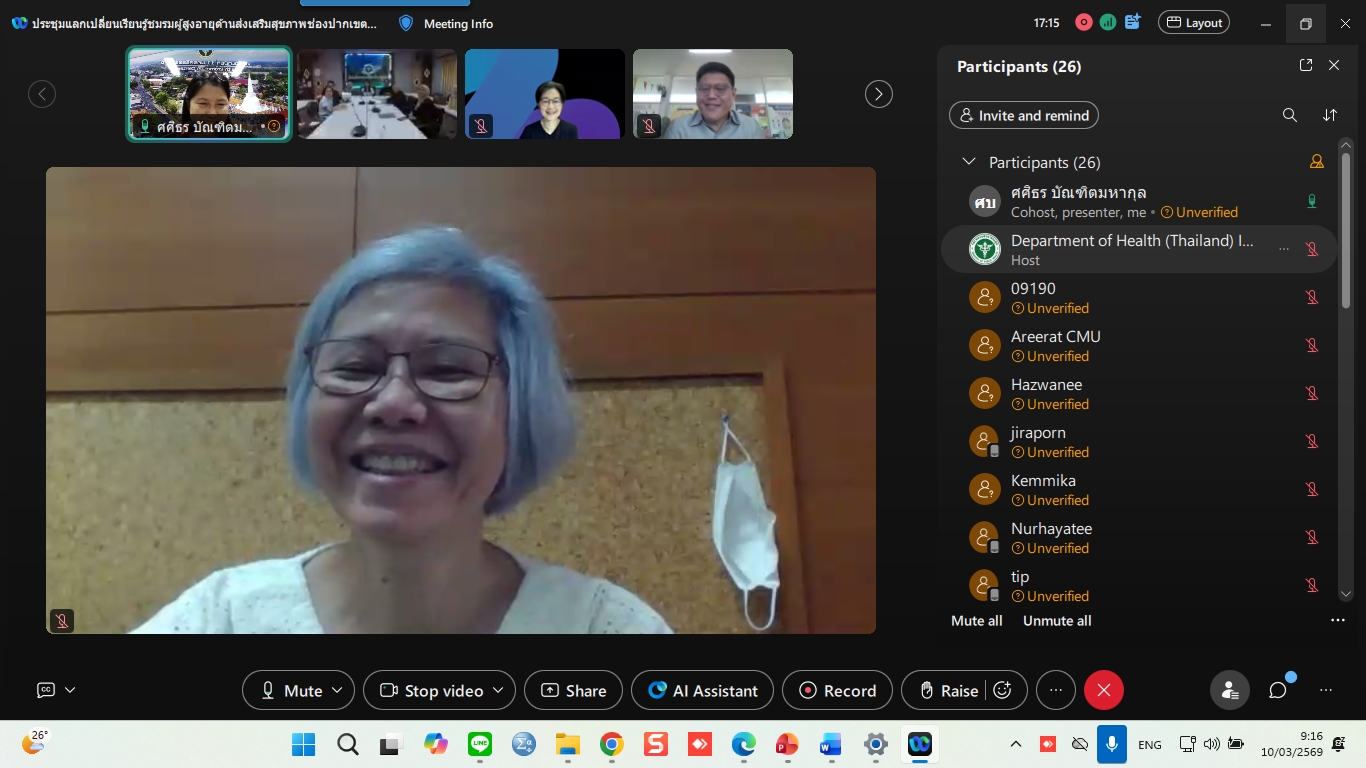Pop out the Participants panel

click(1305, 65)
